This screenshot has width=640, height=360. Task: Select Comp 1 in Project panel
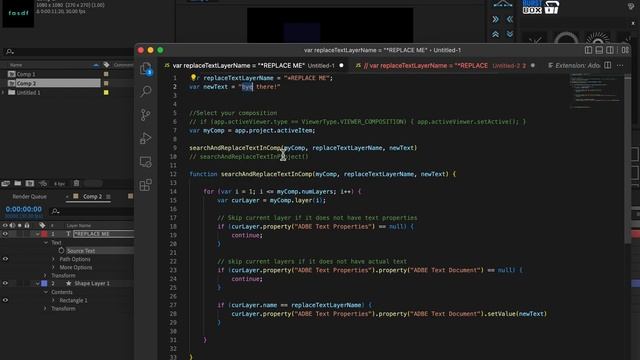[26, 74]
